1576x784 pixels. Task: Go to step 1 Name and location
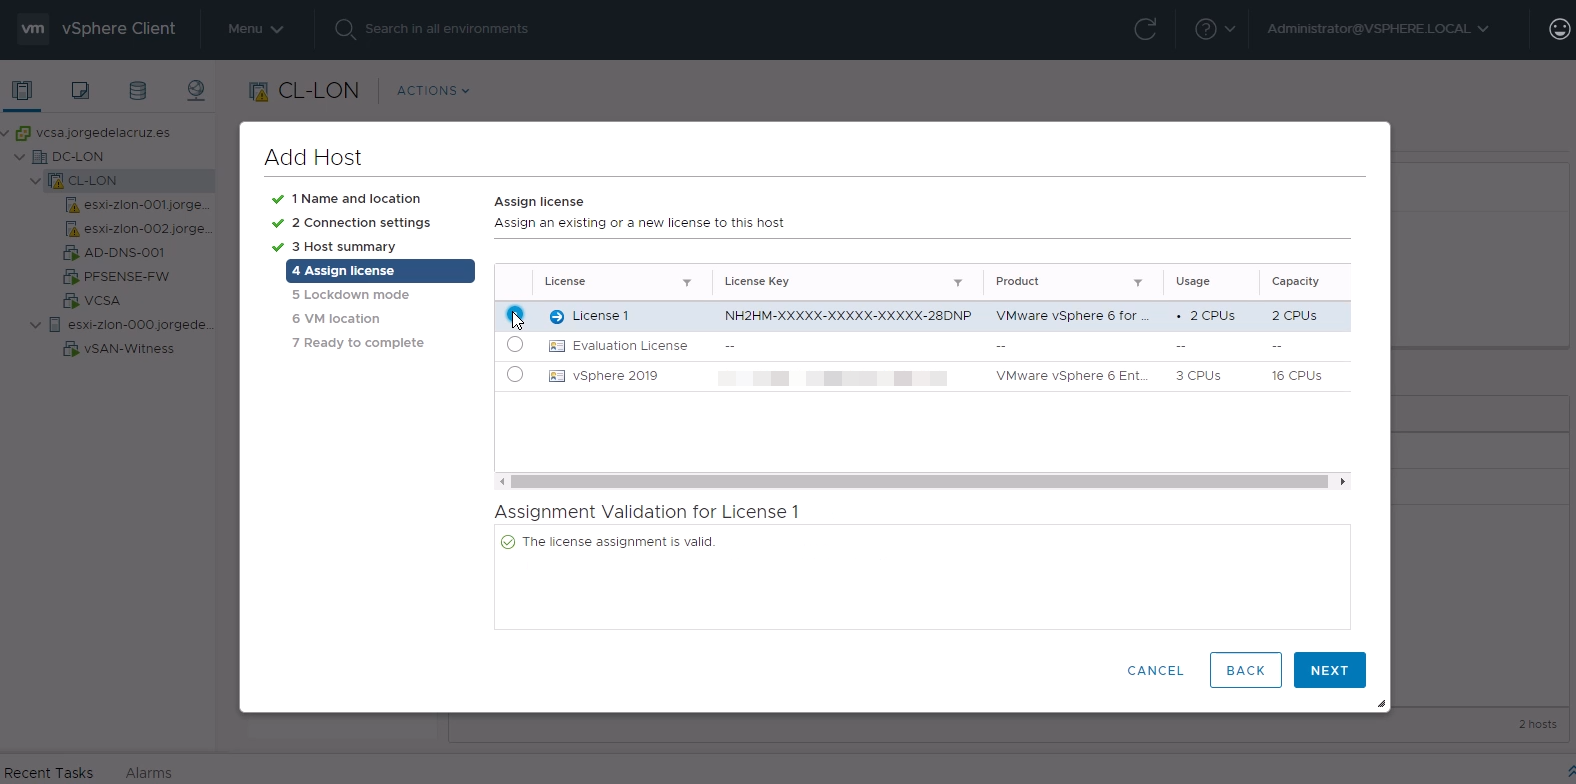(355, 199)
